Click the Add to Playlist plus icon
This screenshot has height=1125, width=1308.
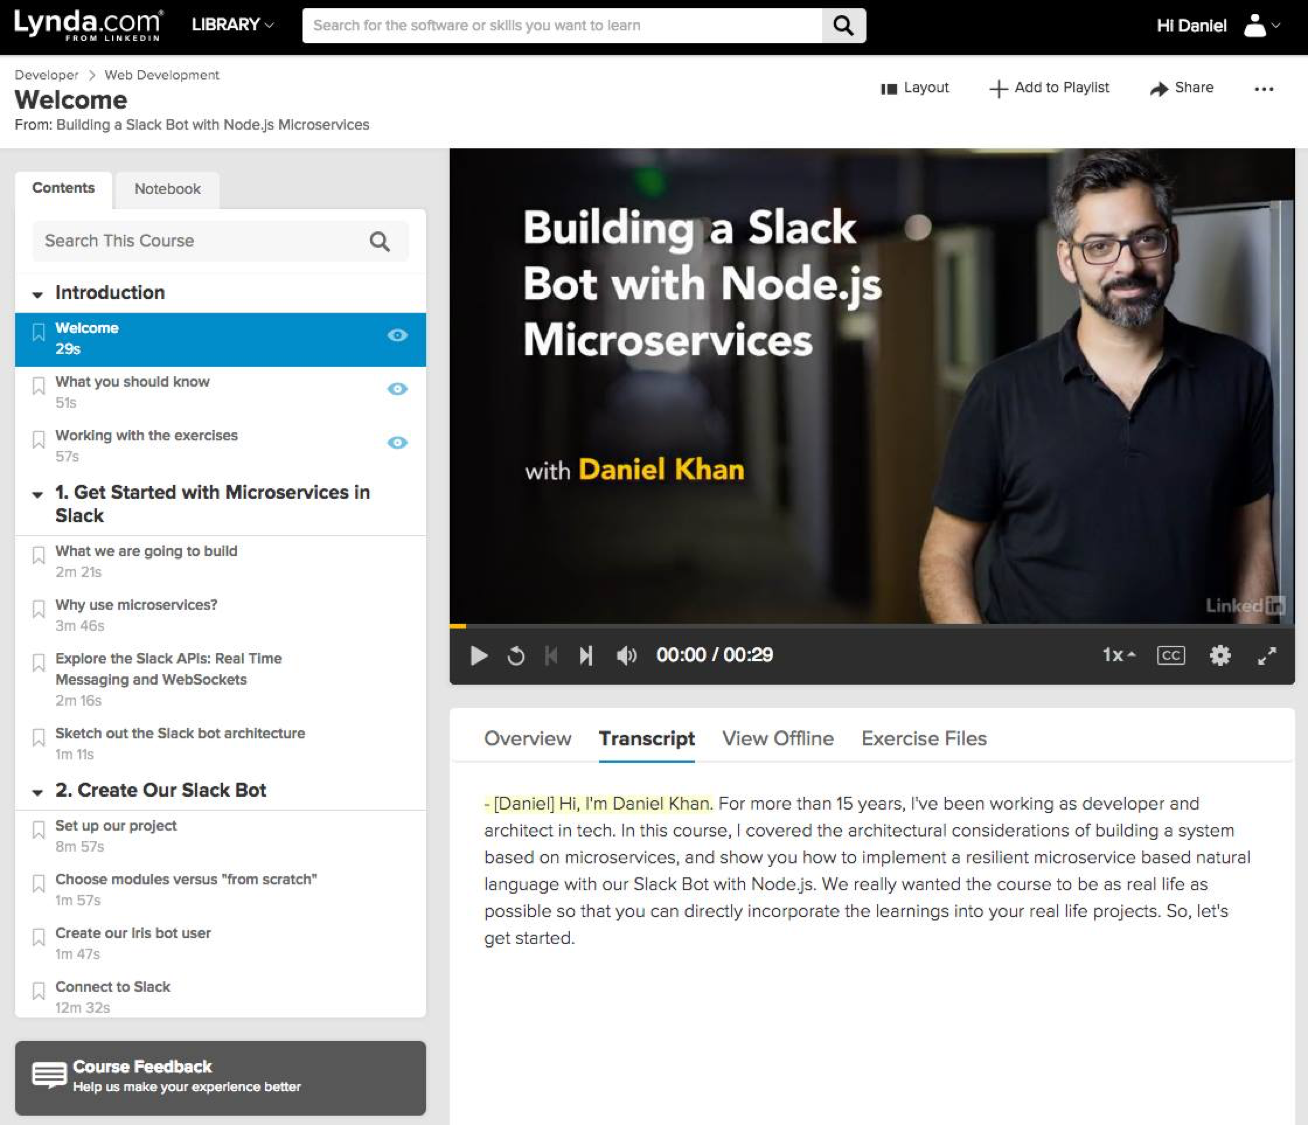coord(998,88)
